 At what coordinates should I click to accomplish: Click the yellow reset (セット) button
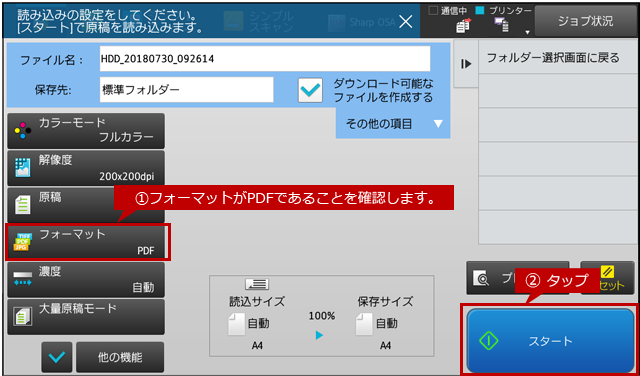pyautogui.click(x=608, y=278)
